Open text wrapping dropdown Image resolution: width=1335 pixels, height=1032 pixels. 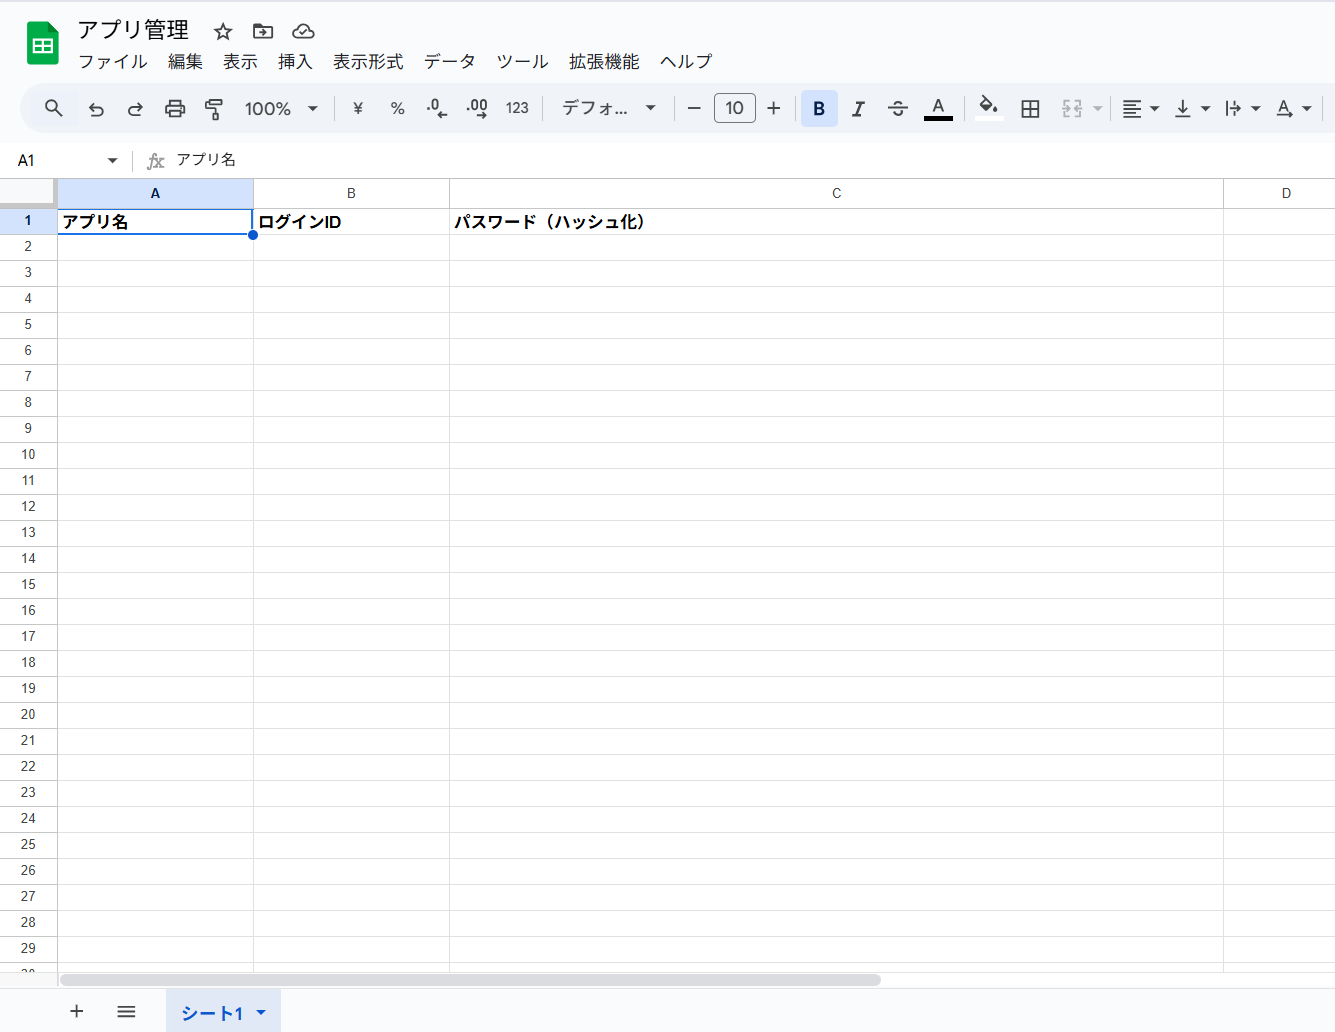click(x=1242, y=108)
